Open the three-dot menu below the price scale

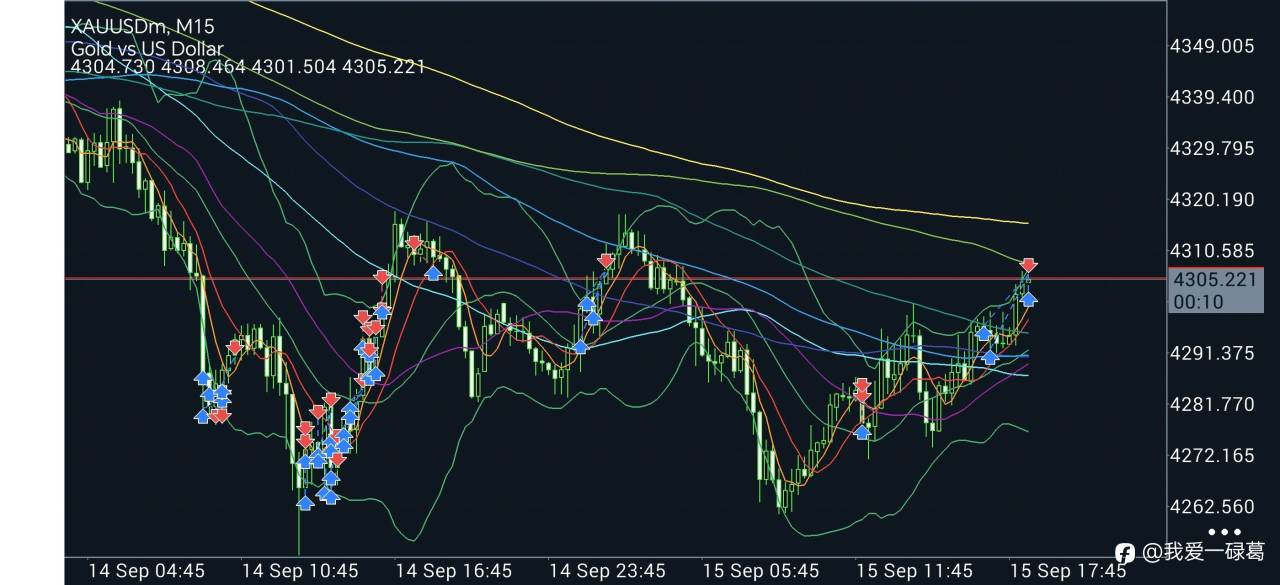tap(1224, 532)
